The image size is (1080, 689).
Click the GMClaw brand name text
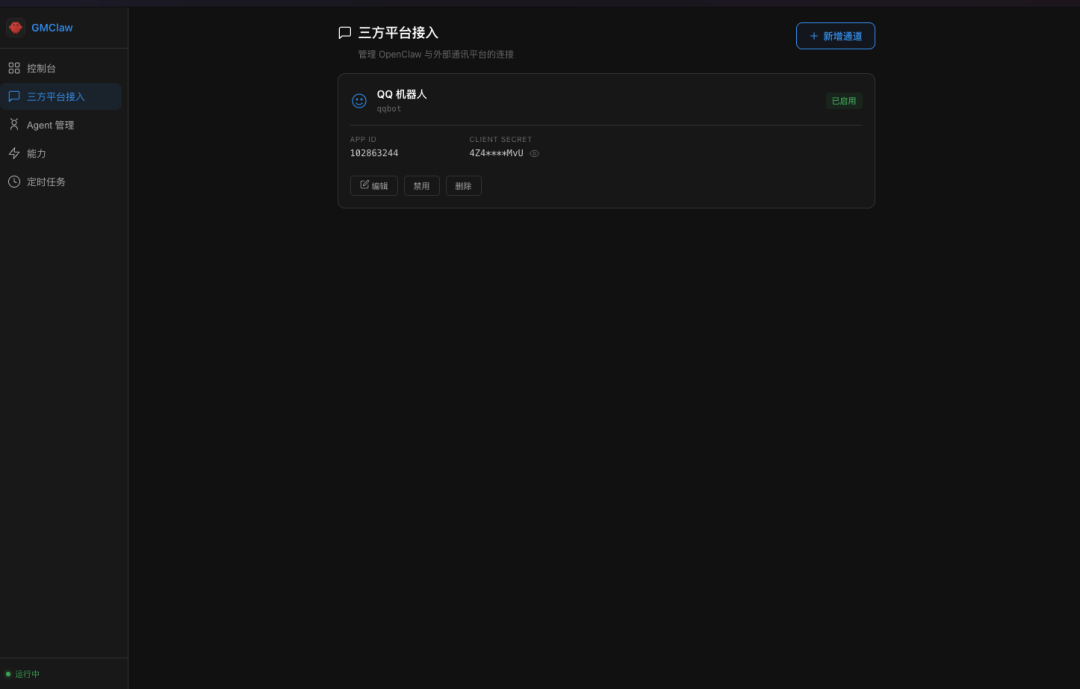(x=52, y=28)
